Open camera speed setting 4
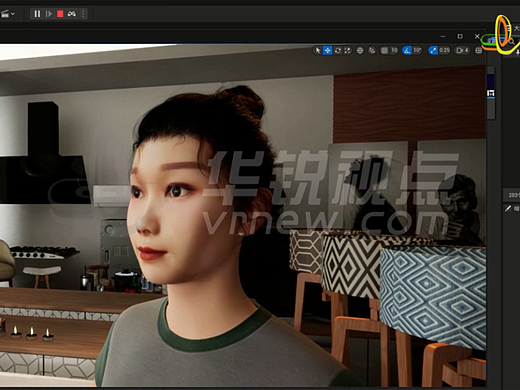The height and width of the screenshot is (390, 520). click(462, 50)
